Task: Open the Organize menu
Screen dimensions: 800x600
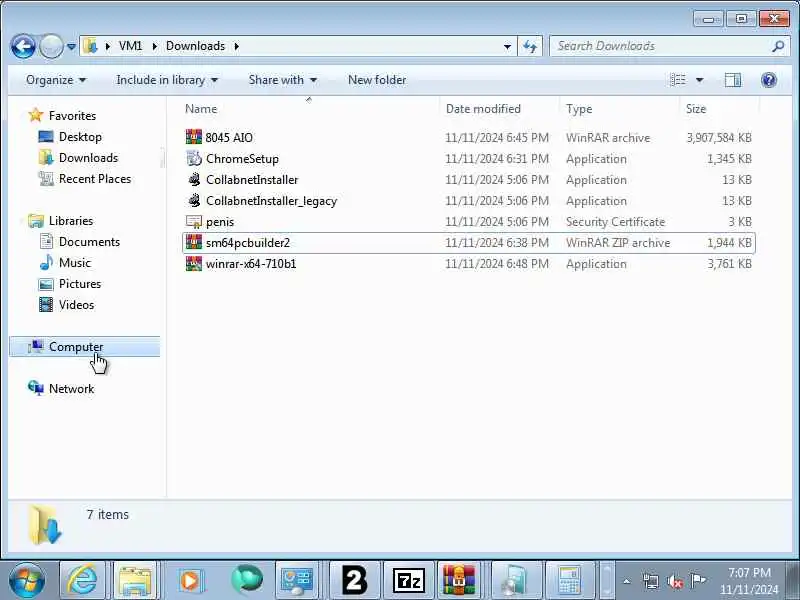Action: (x=56, y=80)
